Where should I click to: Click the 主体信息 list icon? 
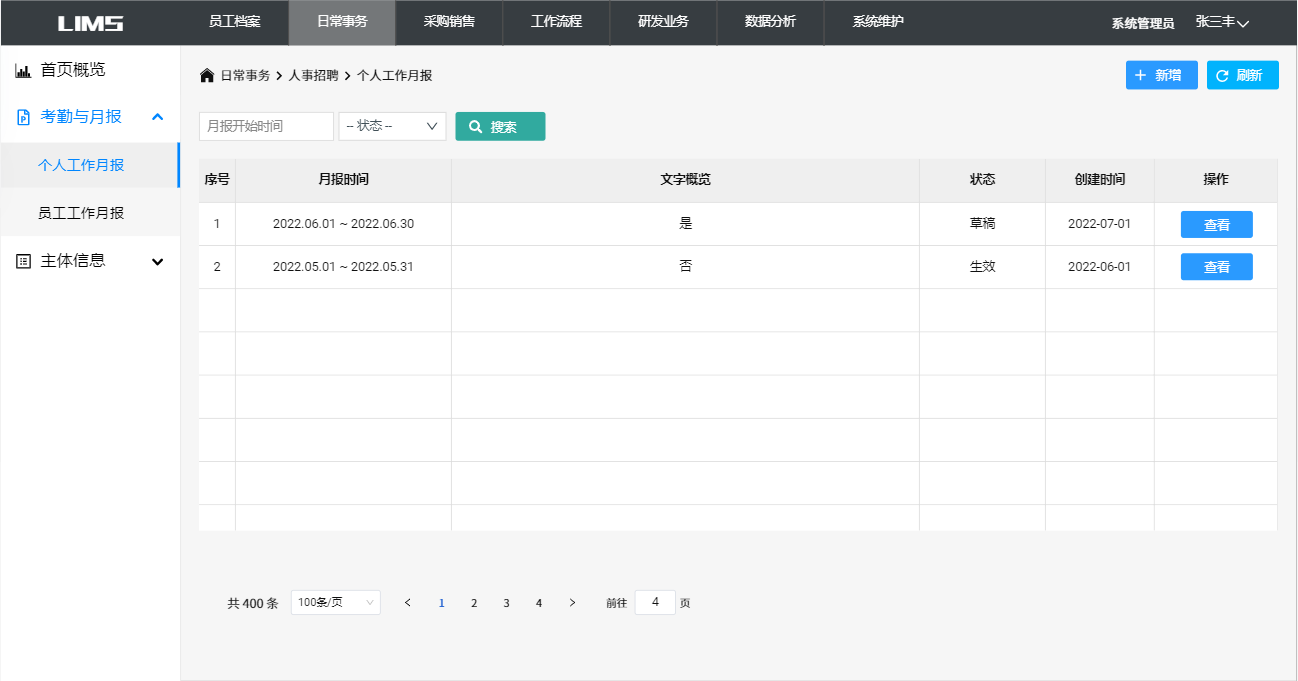point(23,261)
